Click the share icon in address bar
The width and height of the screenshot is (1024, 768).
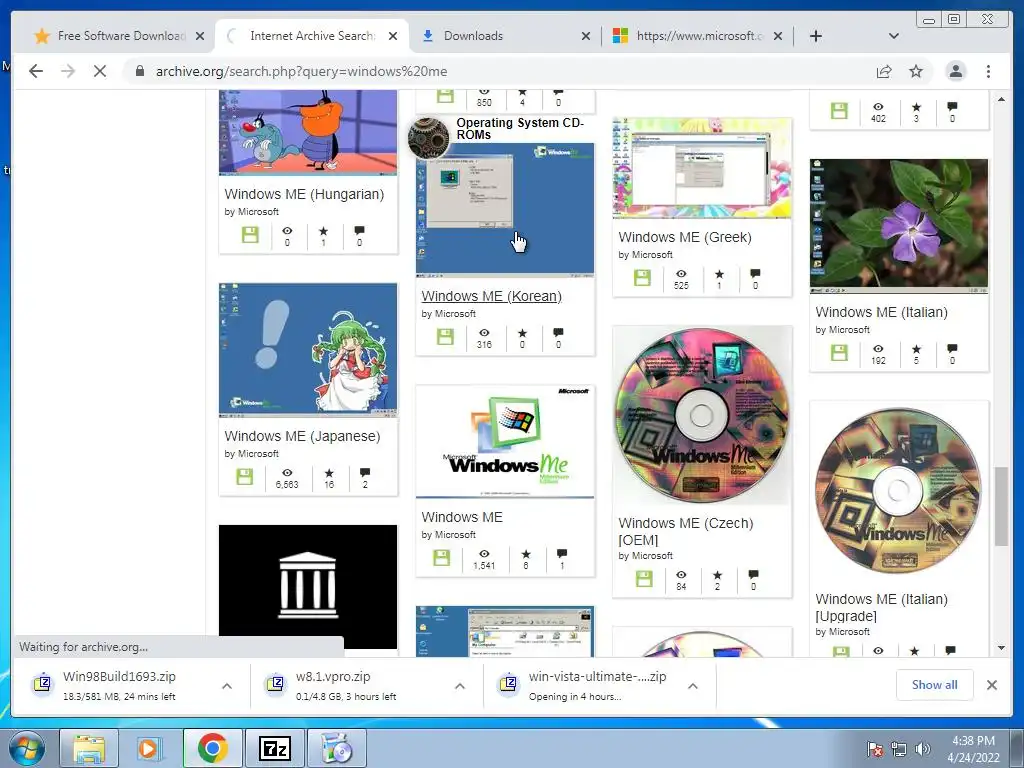point(884,71)
